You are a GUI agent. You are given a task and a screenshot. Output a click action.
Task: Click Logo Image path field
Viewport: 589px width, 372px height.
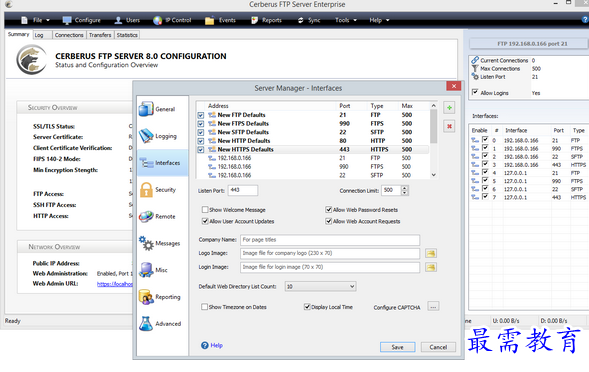pos(330,254)
